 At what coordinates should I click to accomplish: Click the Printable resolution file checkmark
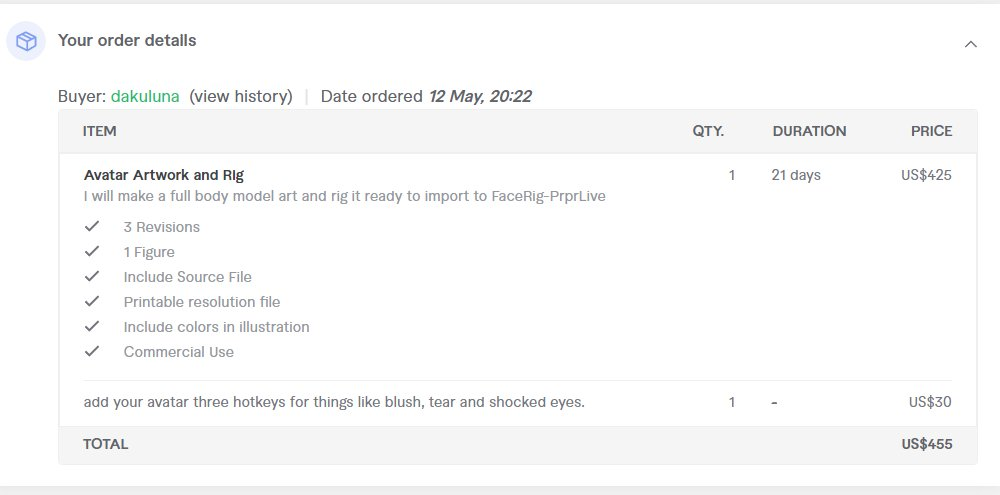(x=92, y=301)
